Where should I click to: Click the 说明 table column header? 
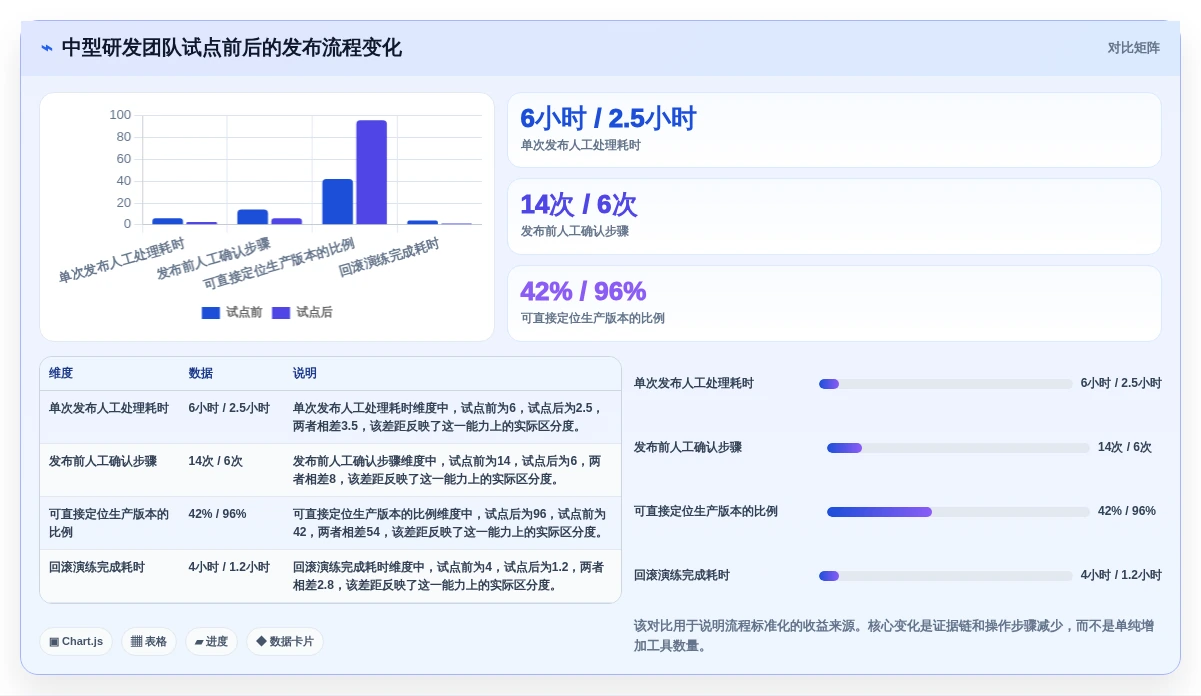click(305, 373)
